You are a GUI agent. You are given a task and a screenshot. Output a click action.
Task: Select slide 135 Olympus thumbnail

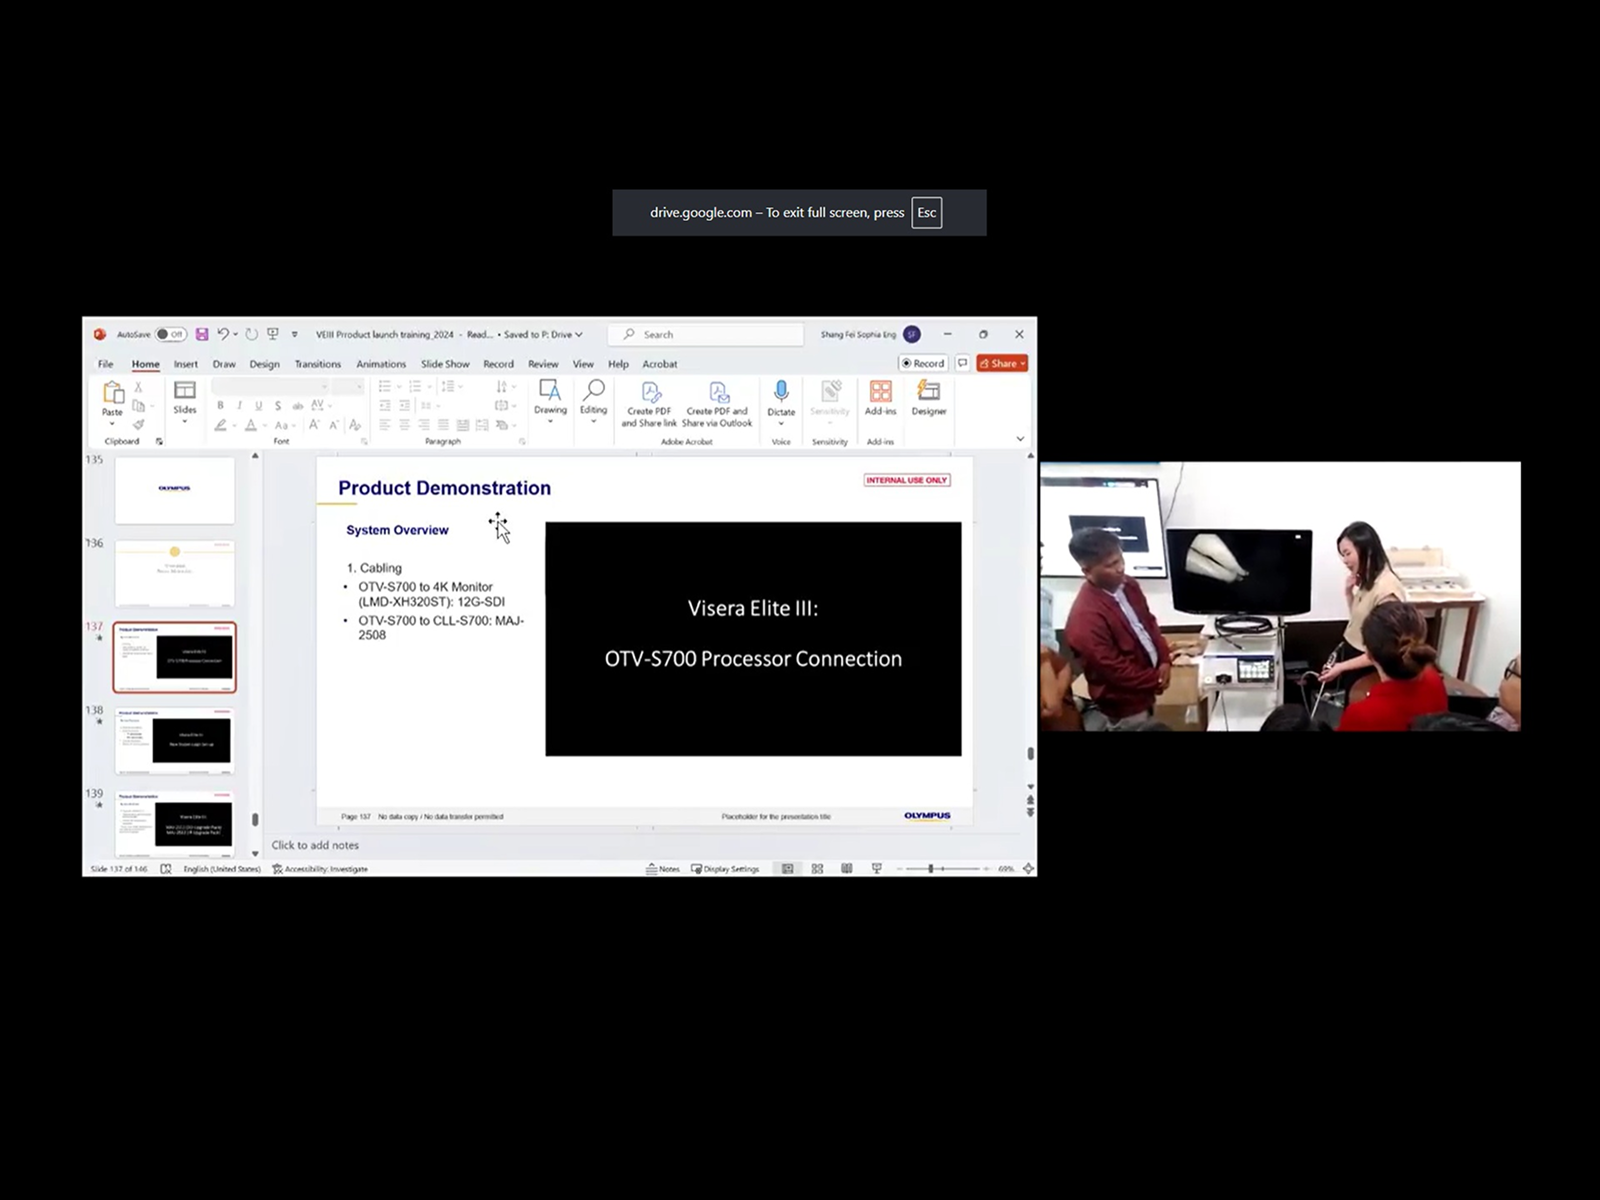click(175, 490)
